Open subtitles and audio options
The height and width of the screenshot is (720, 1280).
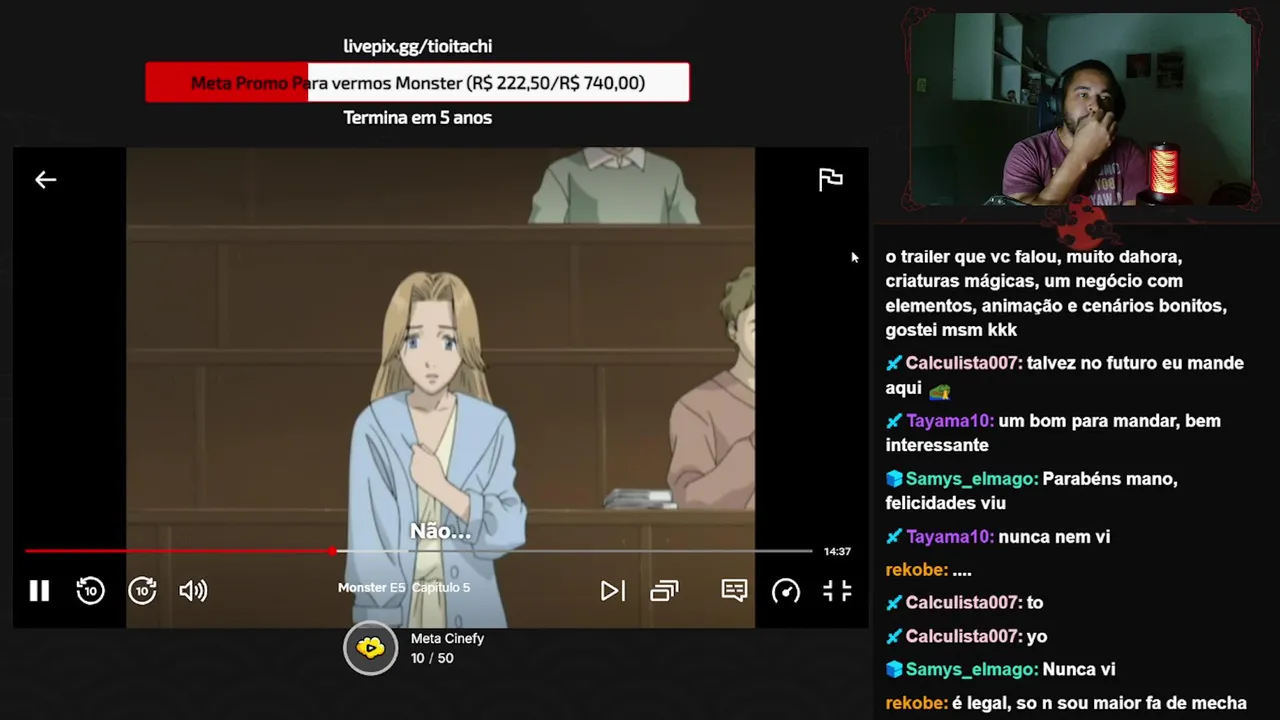point(734,591)
